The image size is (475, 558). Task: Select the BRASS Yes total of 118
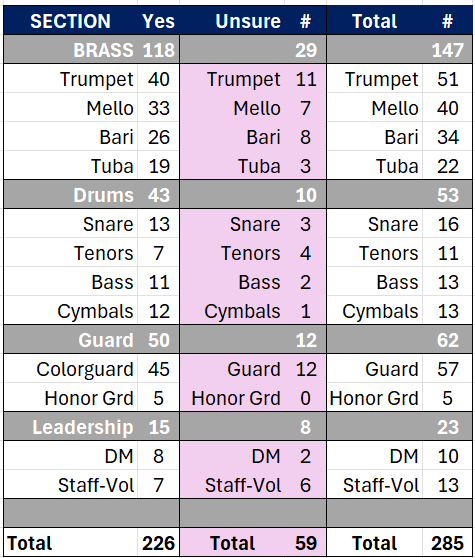coord(158,50)
